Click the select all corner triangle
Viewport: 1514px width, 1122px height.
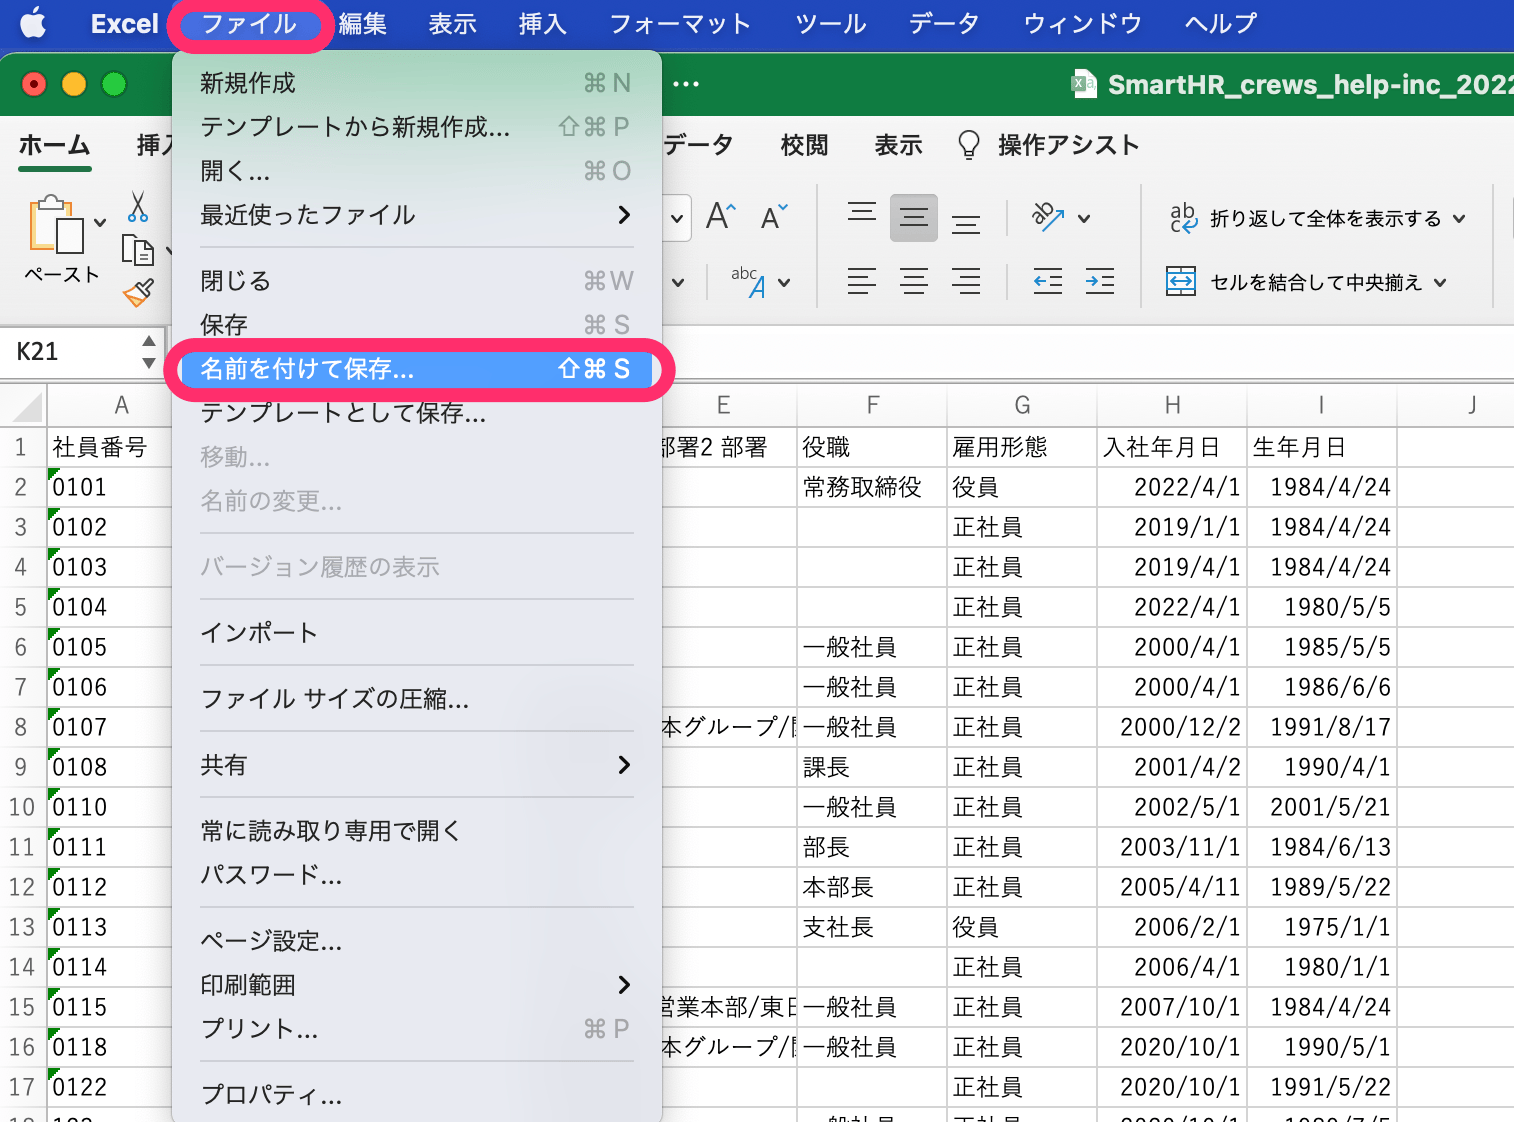click(27, 406)
